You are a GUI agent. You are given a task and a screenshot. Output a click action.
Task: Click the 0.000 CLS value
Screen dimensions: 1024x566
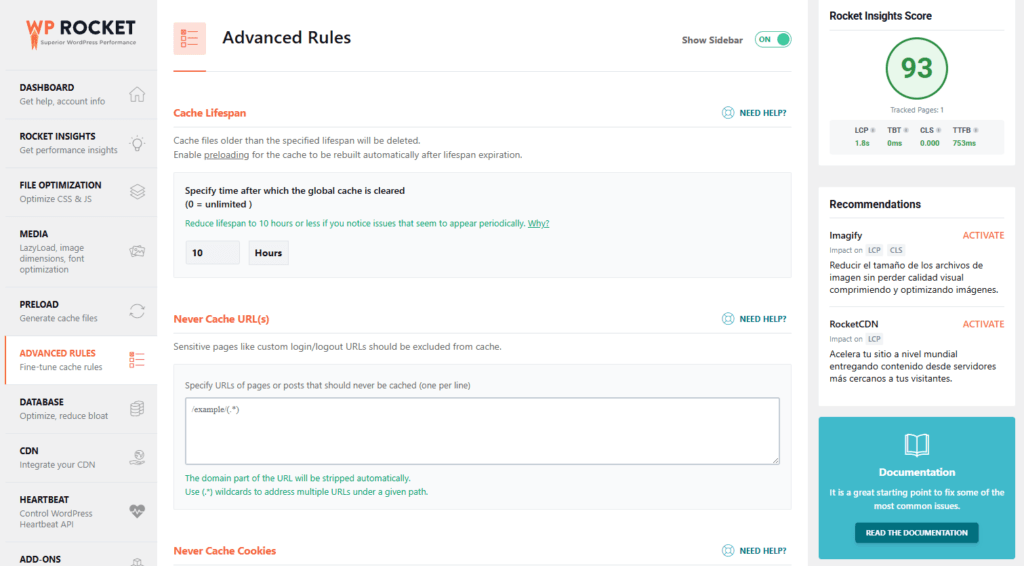pyautogui.click(x=929, y=143)
